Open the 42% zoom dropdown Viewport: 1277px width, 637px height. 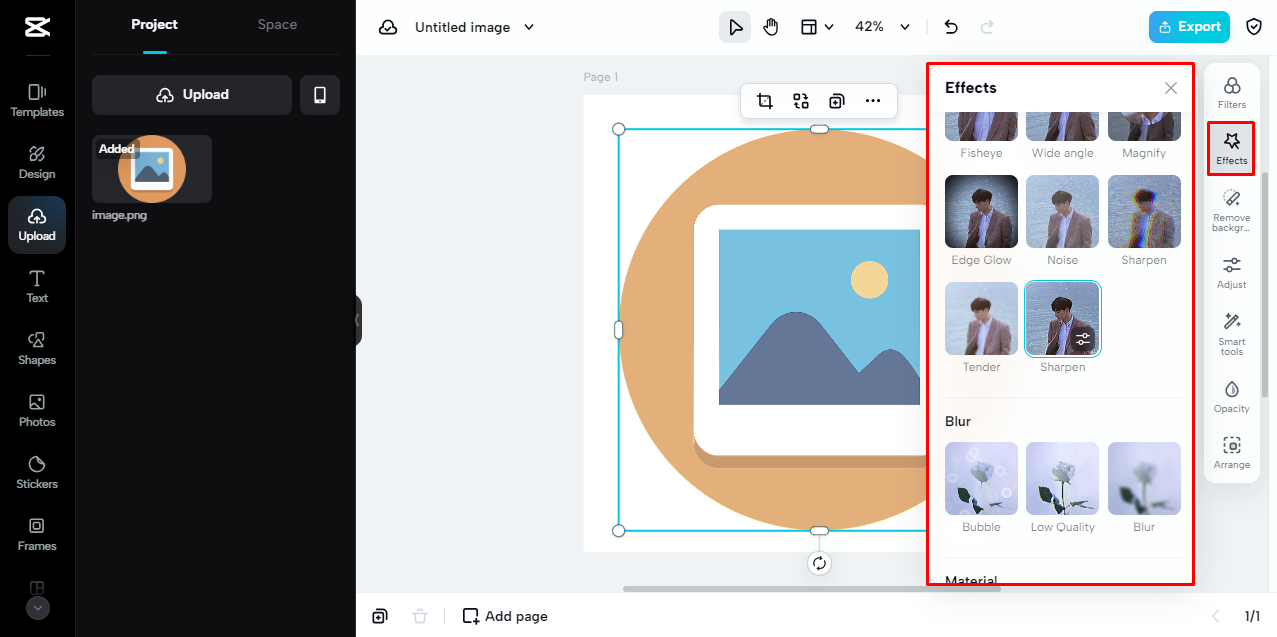pos(882,27)
